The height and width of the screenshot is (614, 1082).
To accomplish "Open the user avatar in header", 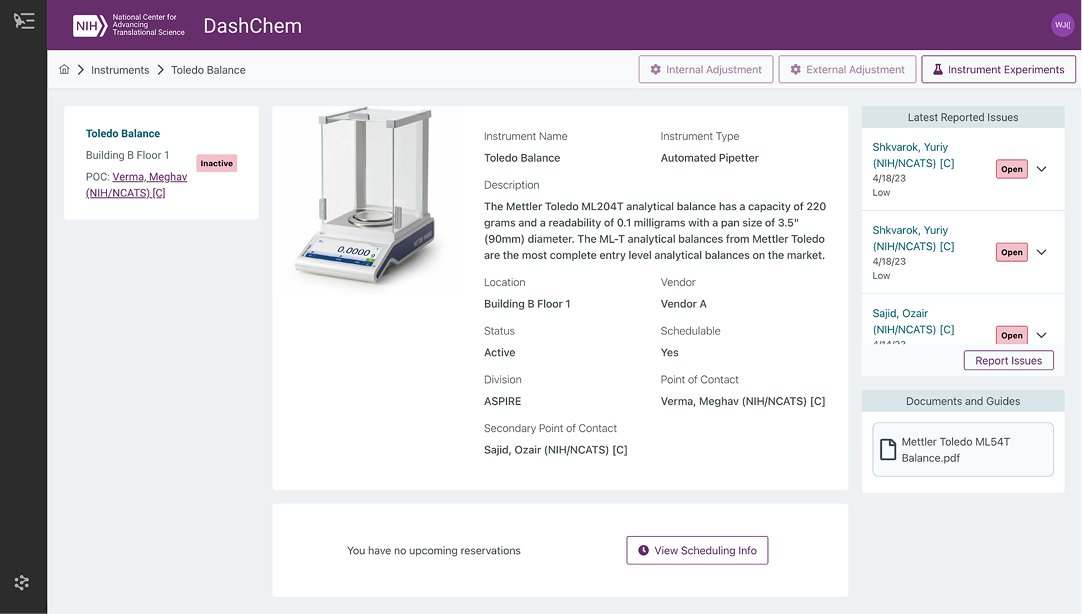I will pyautogui.click(x=1062, y=25).
